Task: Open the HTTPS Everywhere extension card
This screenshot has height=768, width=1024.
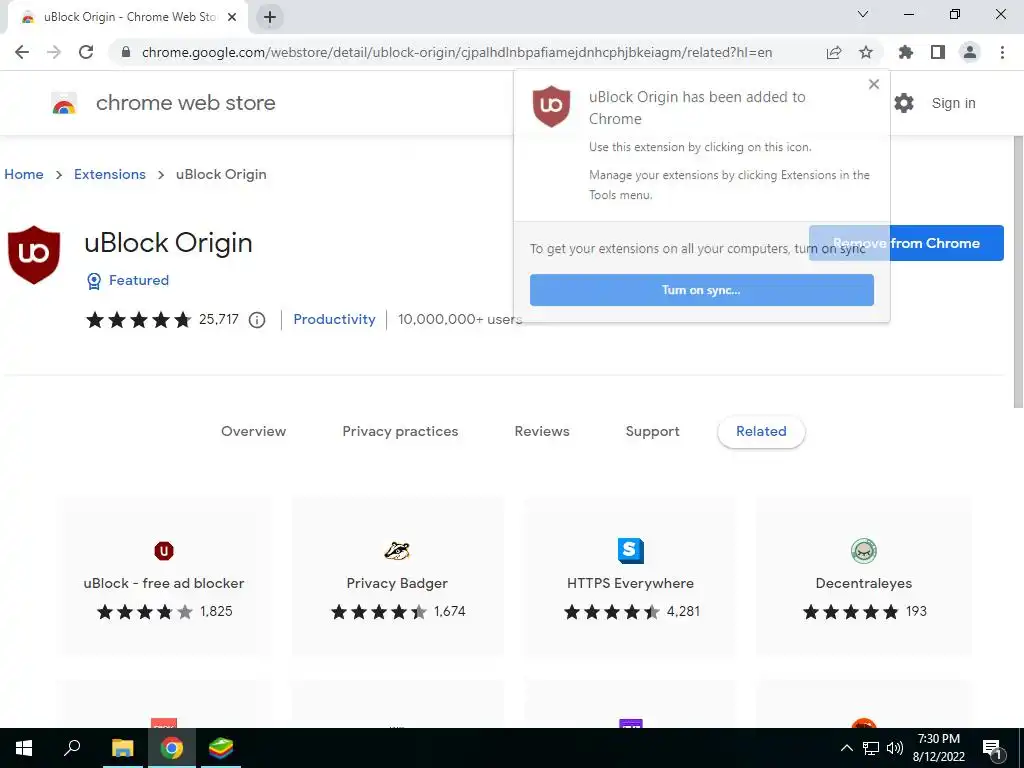Action: pyautogui.click(x=630, y=576)
